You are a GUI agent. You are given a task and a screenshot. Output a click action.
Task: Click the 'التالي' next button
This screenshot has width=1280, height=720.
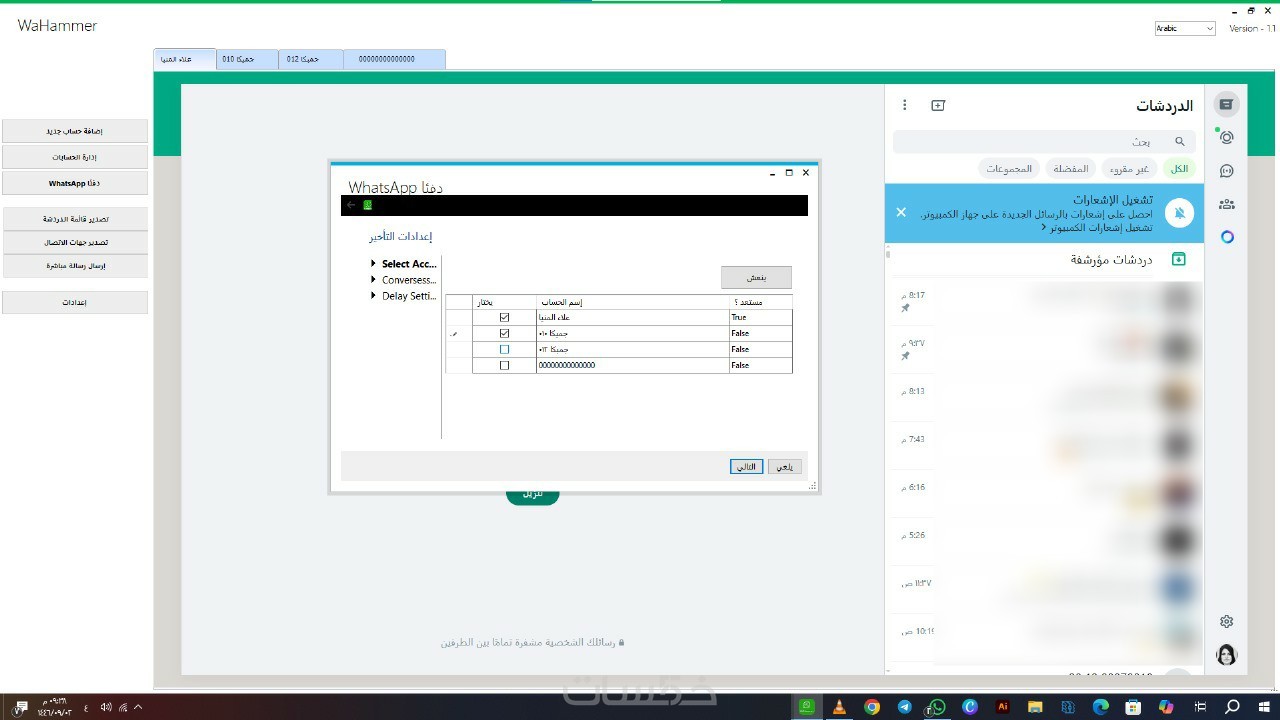pyautogui.click(x=746, y=467)
